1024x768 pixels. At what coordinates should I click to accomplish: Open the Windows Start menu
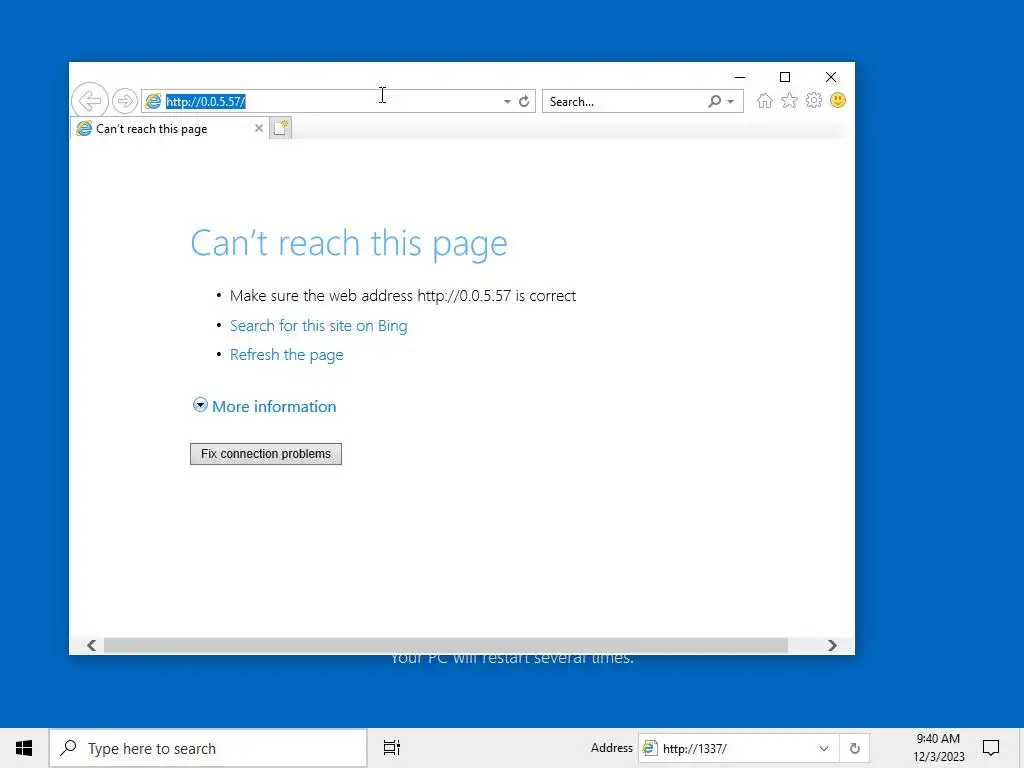point(24,748)
